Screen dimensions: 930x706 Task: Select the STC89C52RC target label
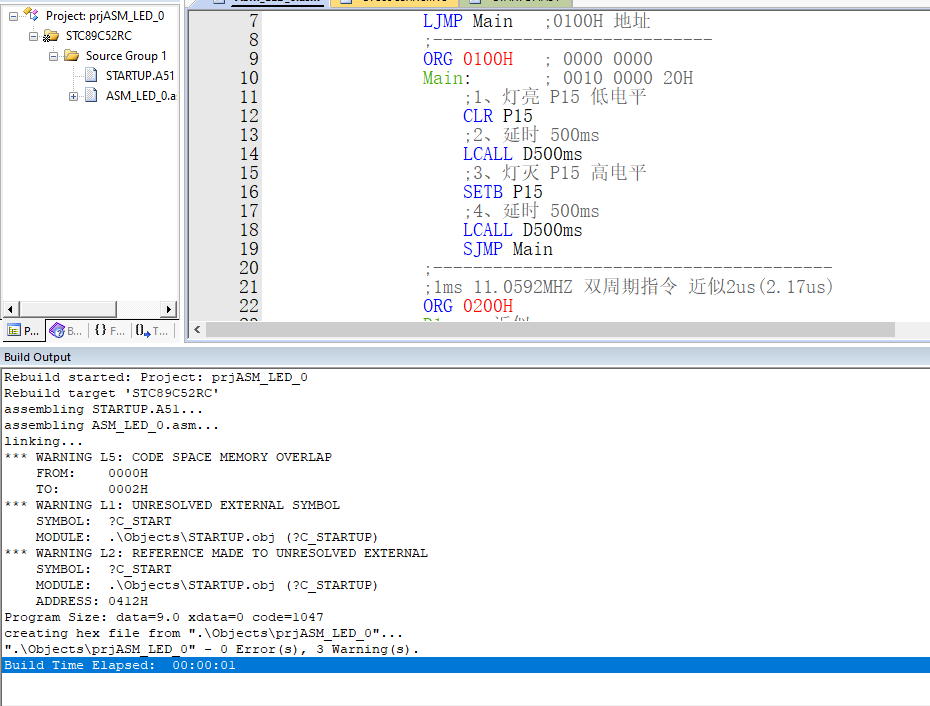[98, 36]
